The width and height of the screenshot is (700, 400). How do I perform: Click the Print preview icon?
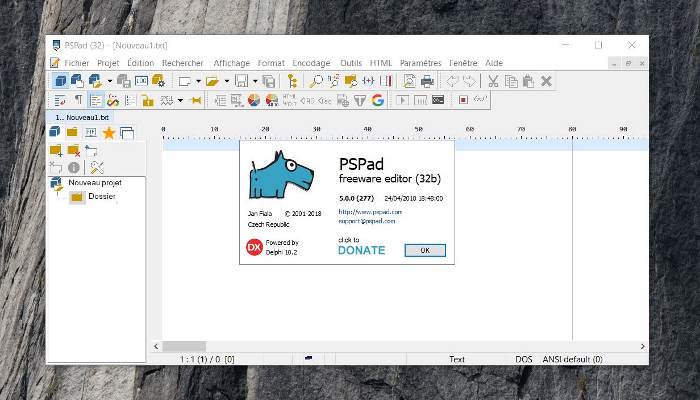click(x=409, y=81)
